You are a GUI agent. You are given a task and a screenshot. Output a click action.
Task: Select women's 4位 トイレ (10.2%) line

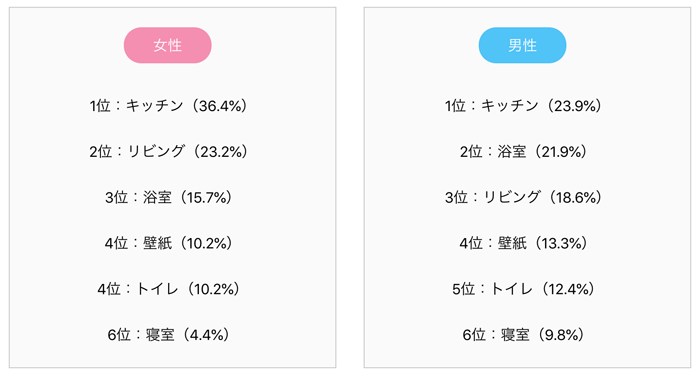point(168,289)
